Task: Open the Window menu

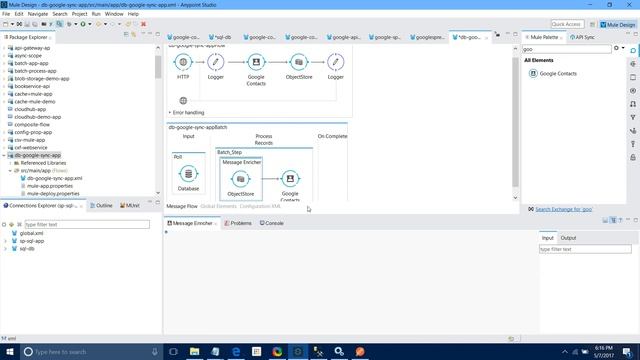Action: [114, 14]
